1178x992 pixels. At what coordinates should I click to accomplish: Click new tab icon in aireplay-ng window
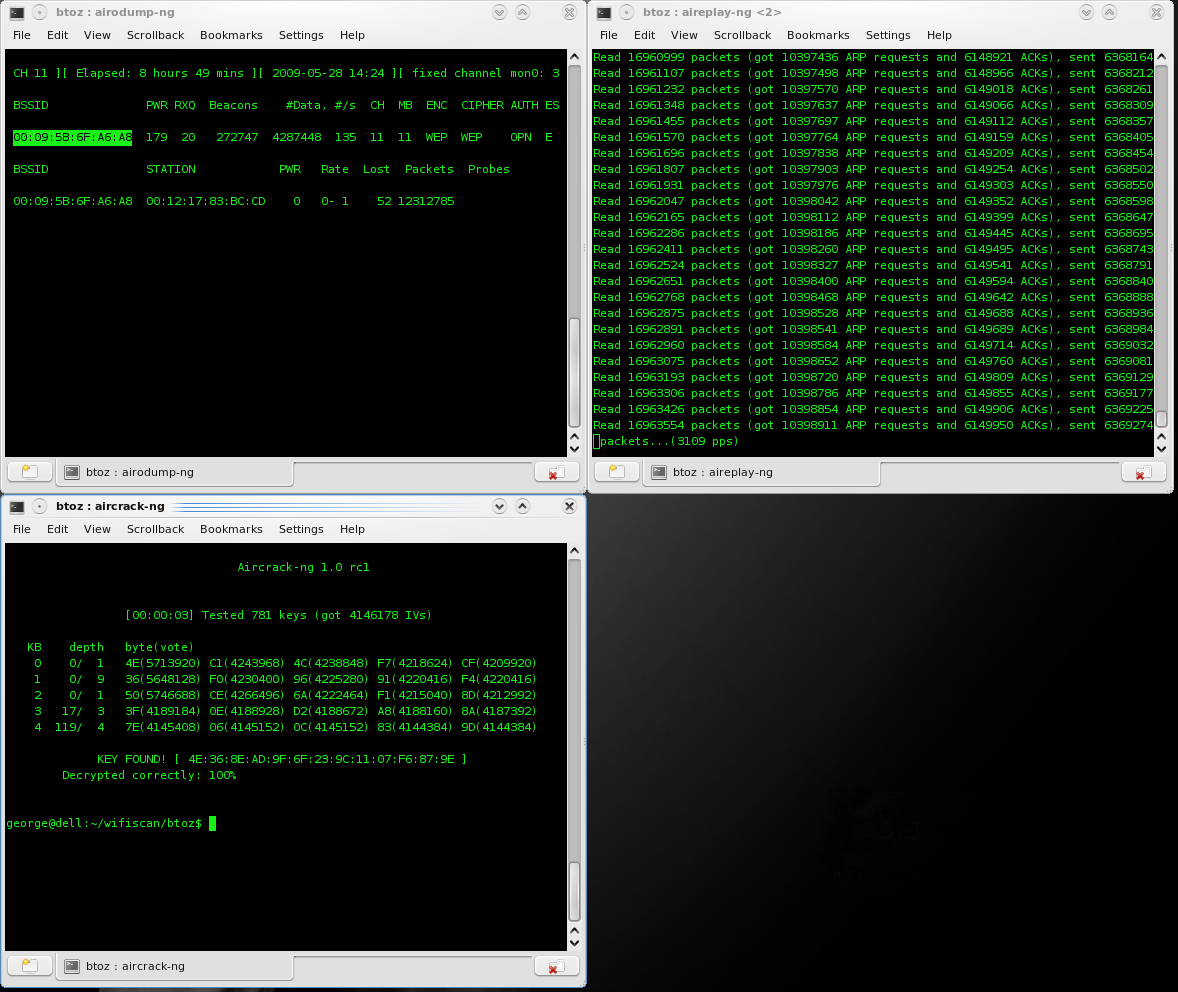[x=617, y=472]
